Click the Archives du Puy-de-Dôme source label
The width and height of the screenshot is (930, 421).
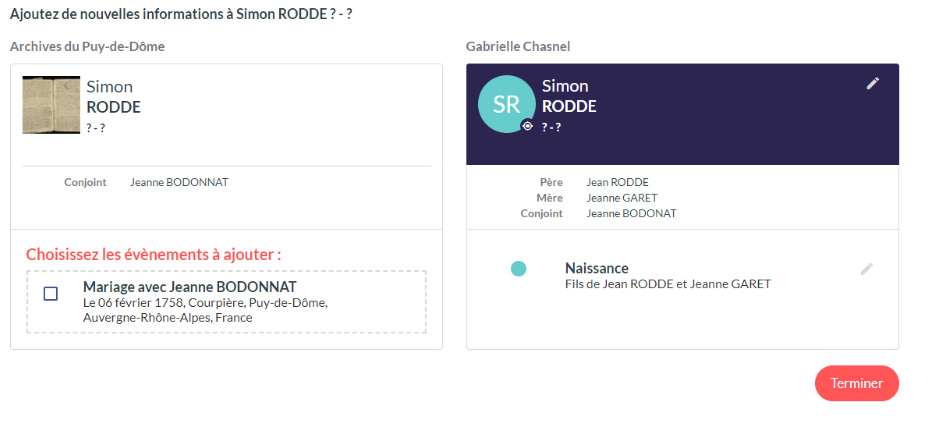87,47
